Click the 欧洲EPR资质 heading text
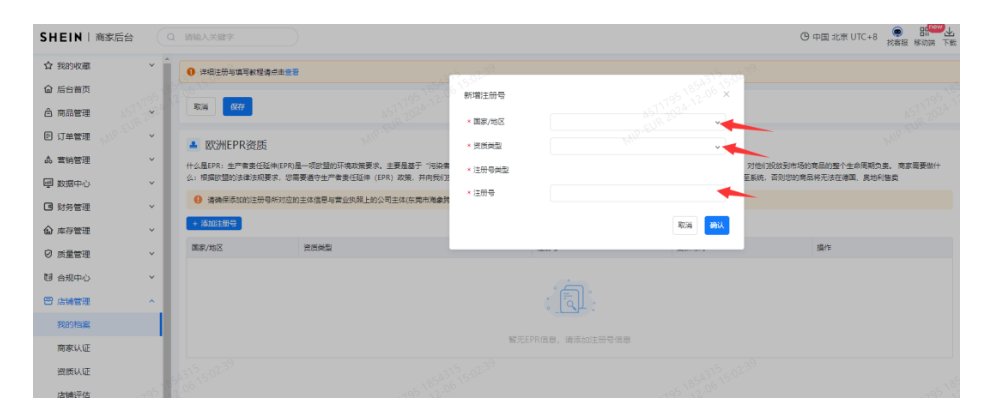This screenshot has height=413, width=981. point(236,145)
